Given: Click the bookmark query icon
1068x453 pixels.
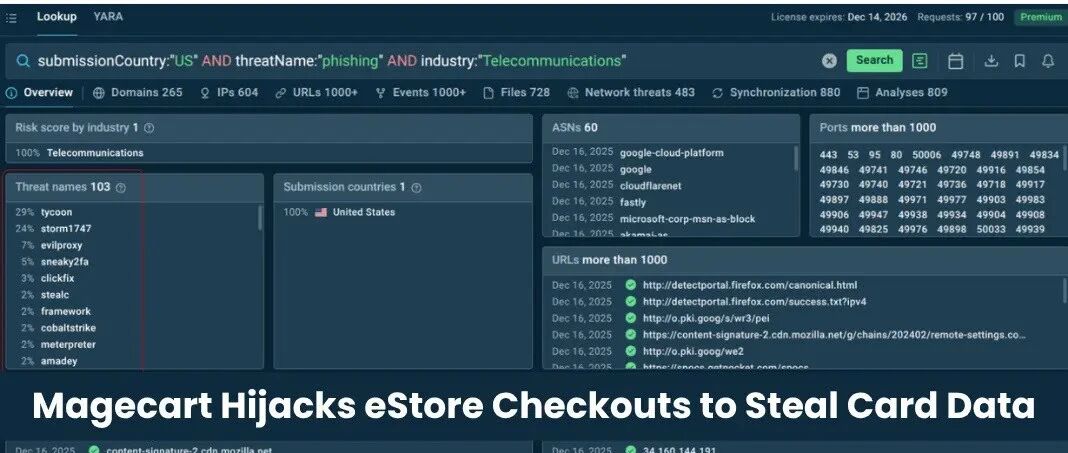Looking at the screenshot, I should point(1020,61).
